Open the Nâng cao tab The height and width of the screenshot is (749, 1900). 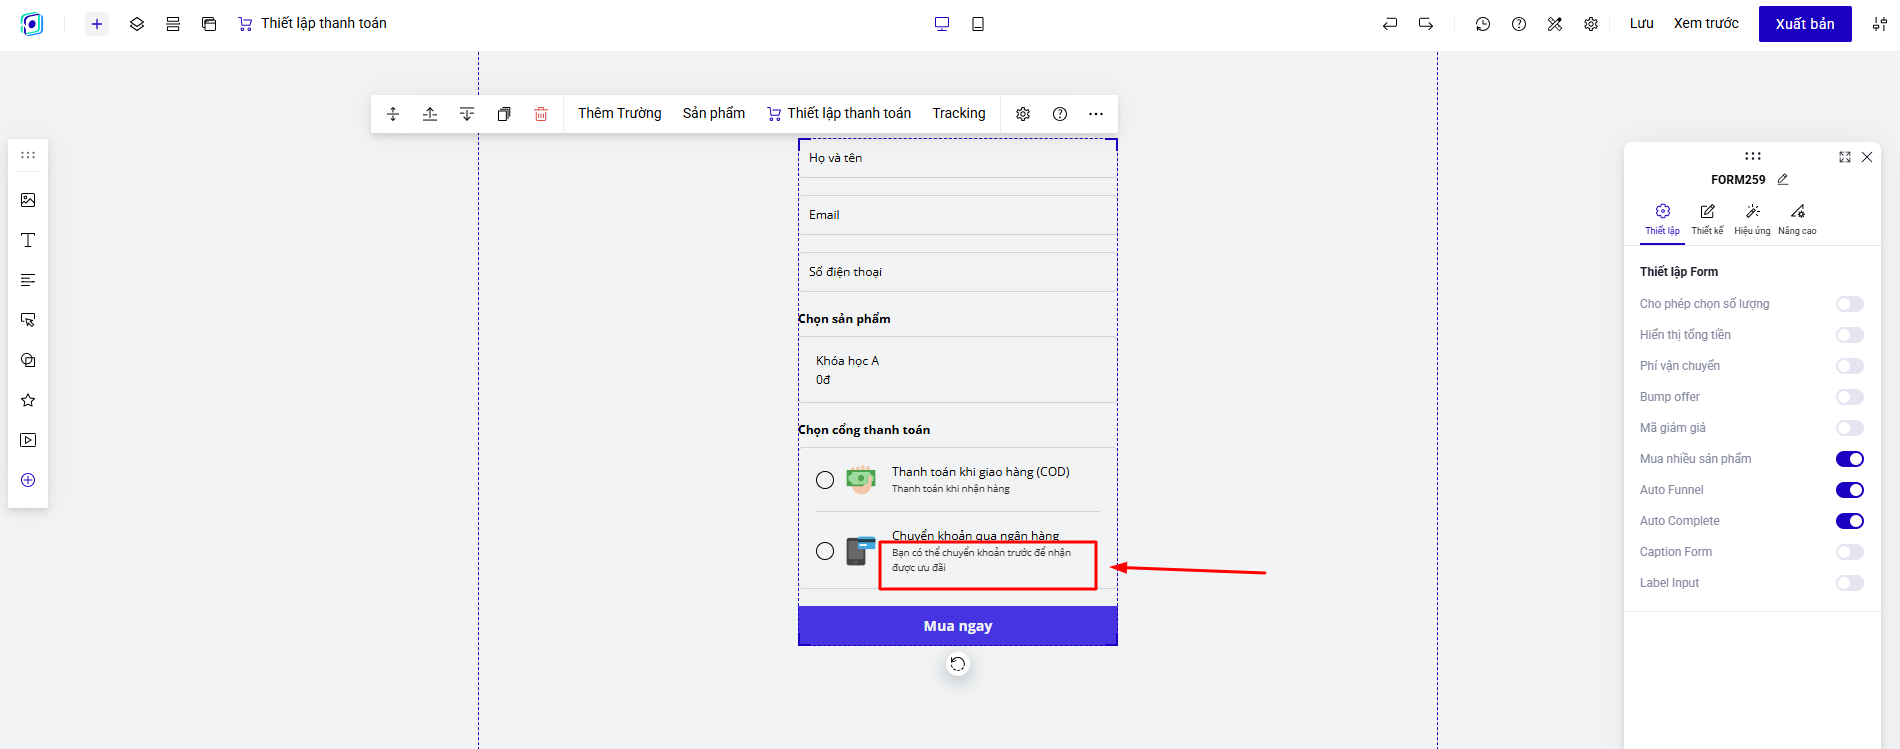click(1797, 218)
